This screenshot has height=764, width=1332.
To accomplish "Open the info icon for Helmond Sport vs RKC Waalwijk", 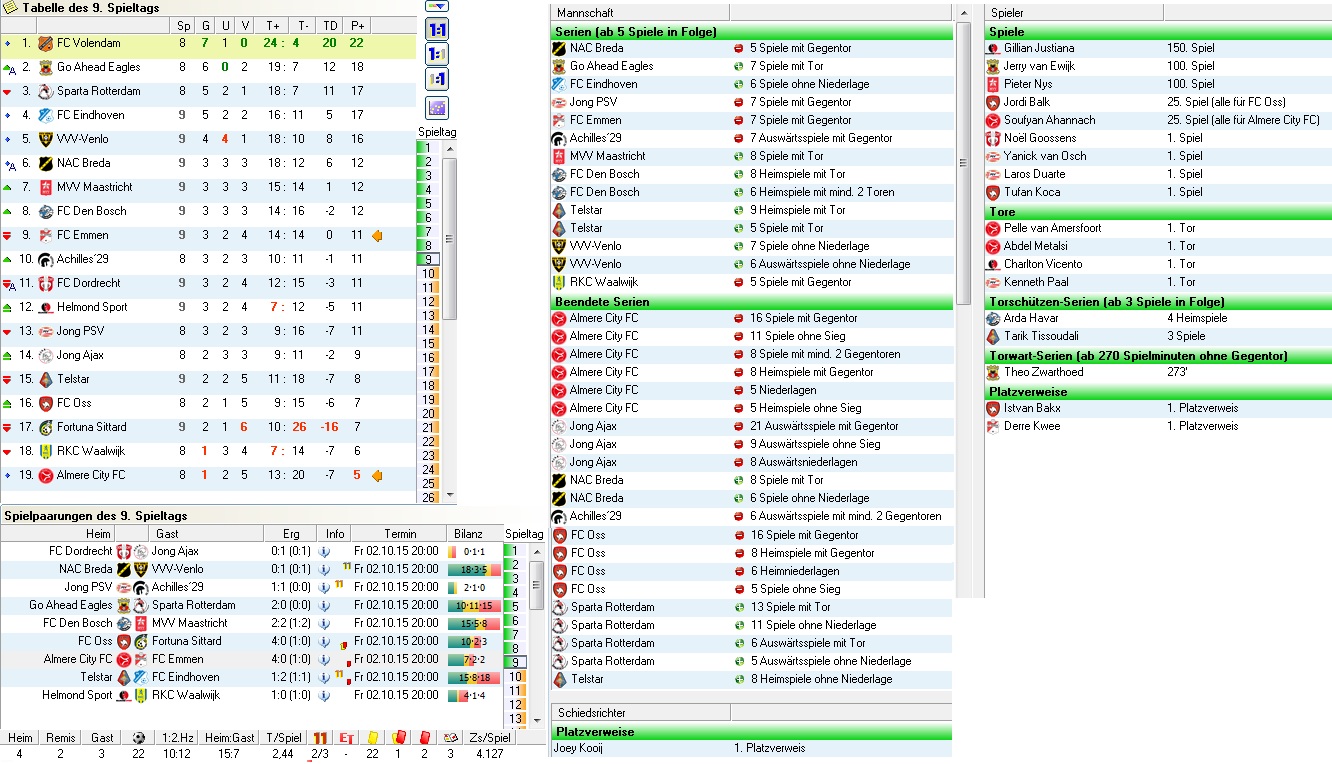I will (x=324, y=695).
